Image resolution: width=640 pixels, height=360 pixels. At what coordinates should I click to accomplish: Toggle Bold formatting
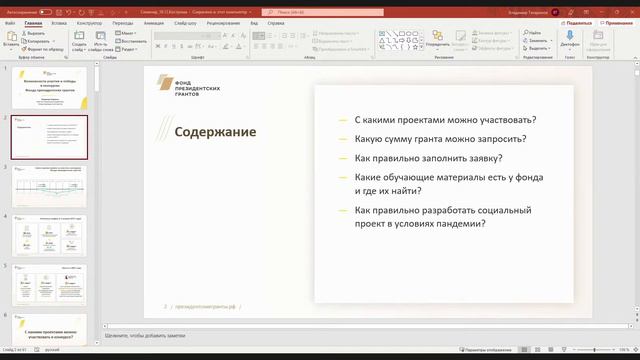[x=158, y=47]
